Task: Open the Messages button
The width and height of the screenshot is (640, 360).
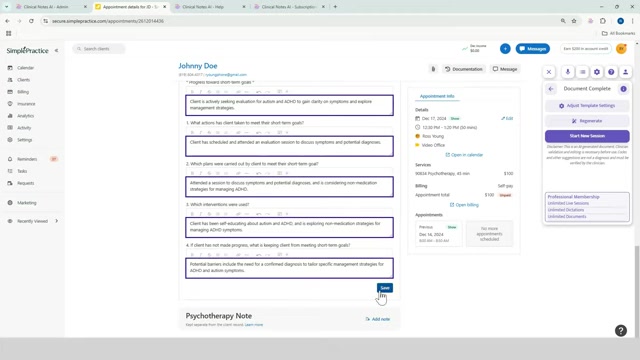Action: click(x=533, y=49)
